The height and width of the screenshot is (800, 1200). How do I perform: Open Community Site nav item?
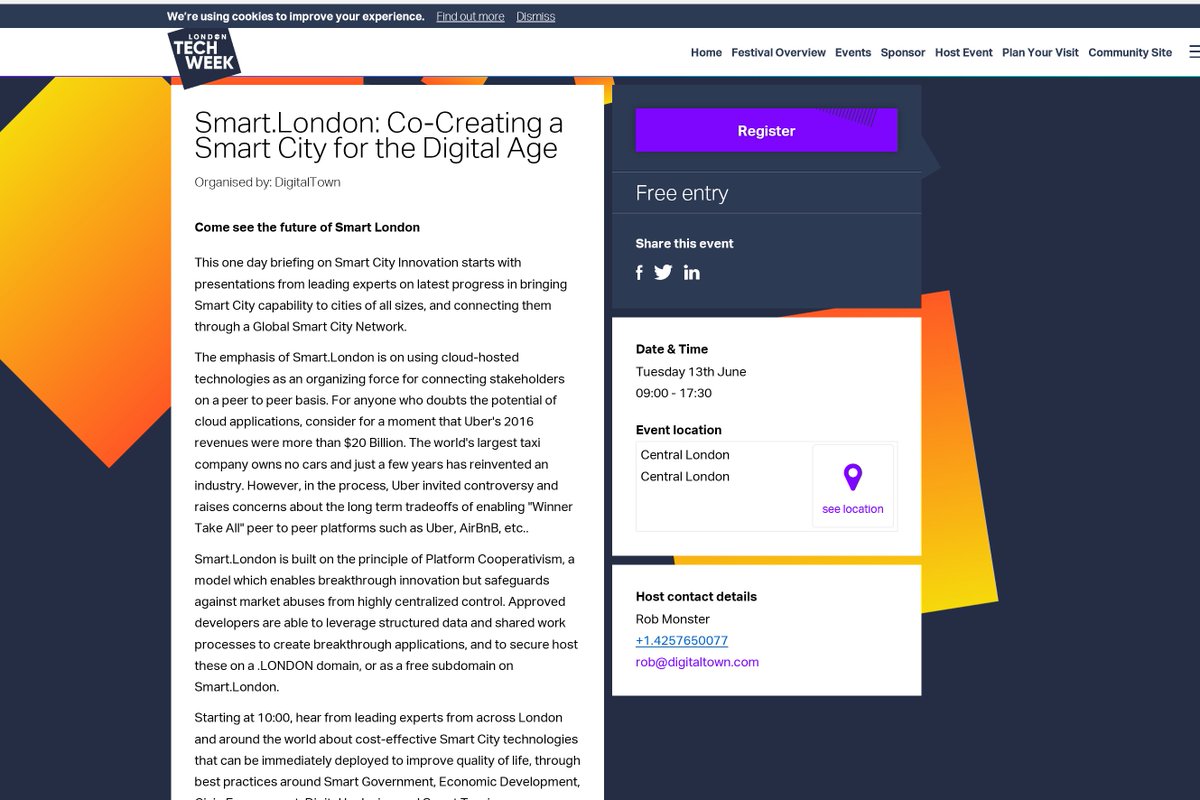pos(1130,53)
